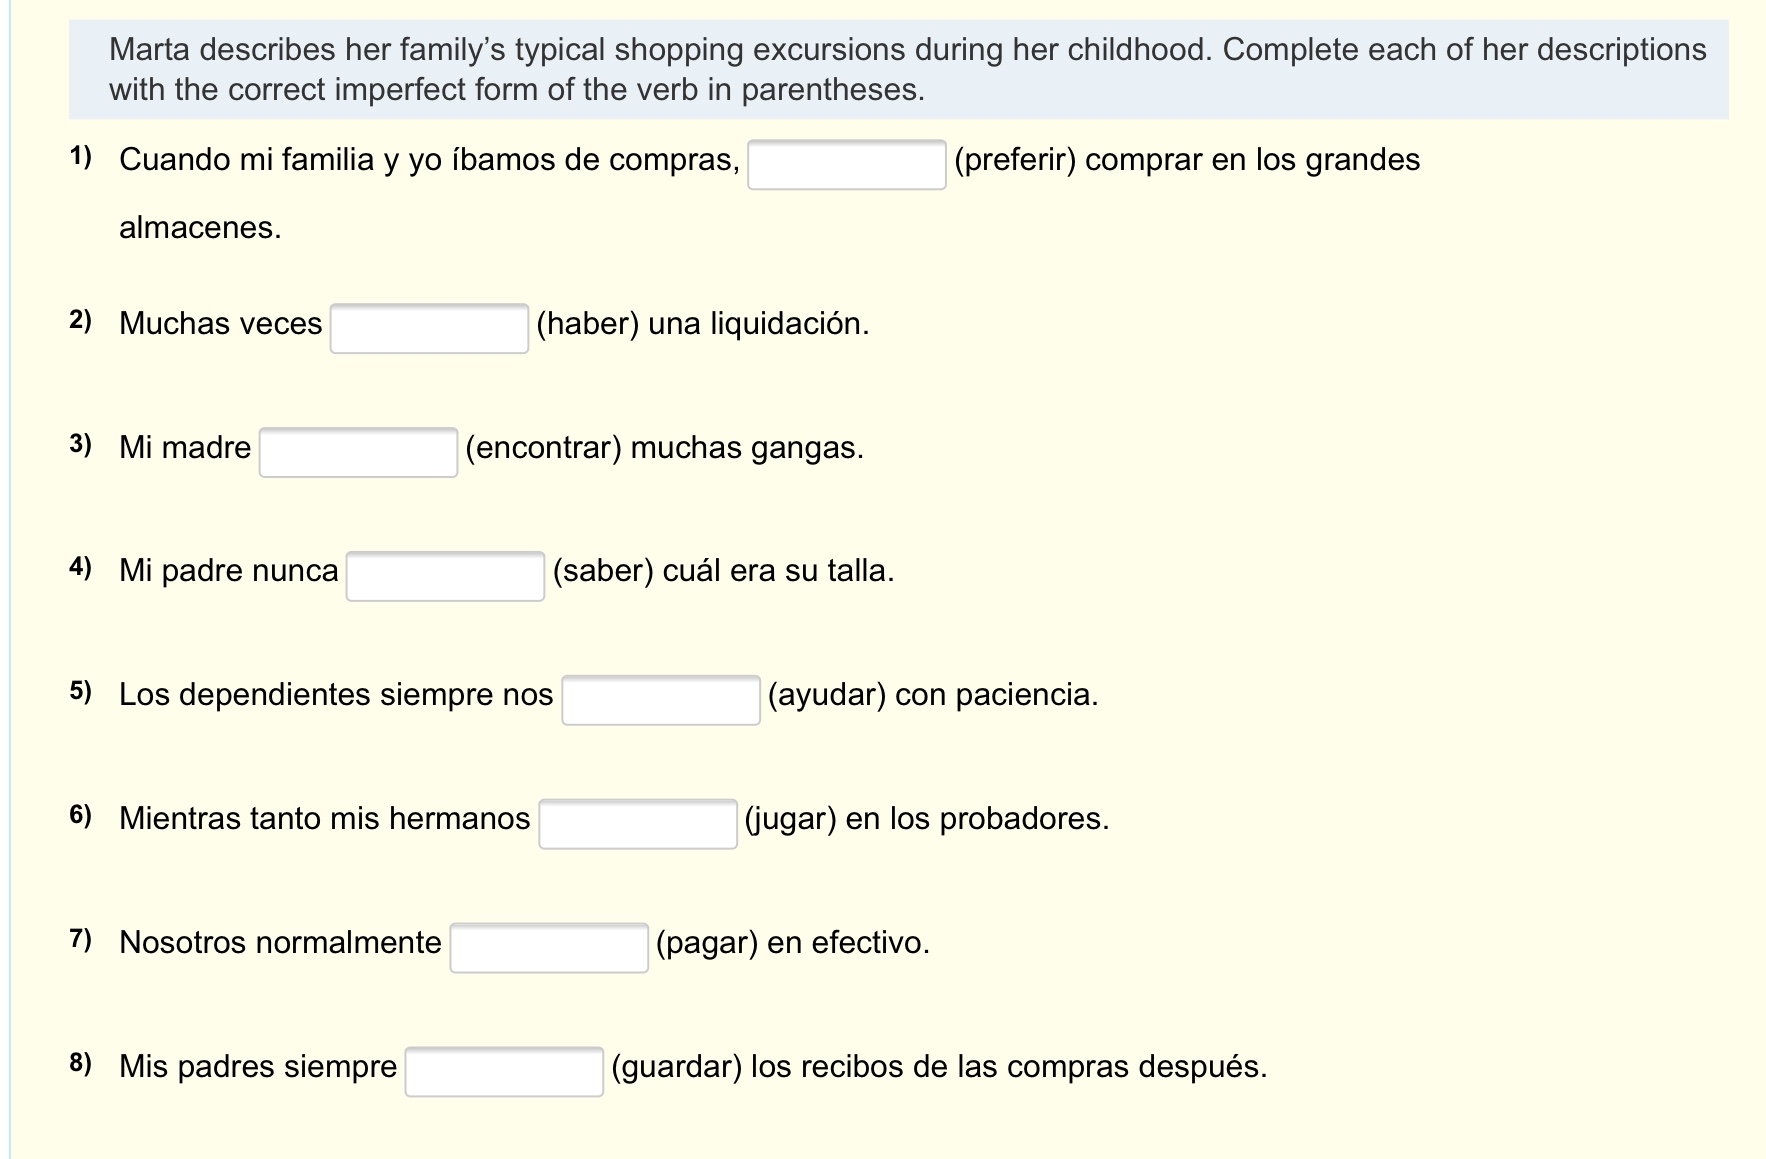Image resolution: width=1766 pixels, height=1159 pixels.
Task: Click the (guardar) verb hint
Action: 676,1067
